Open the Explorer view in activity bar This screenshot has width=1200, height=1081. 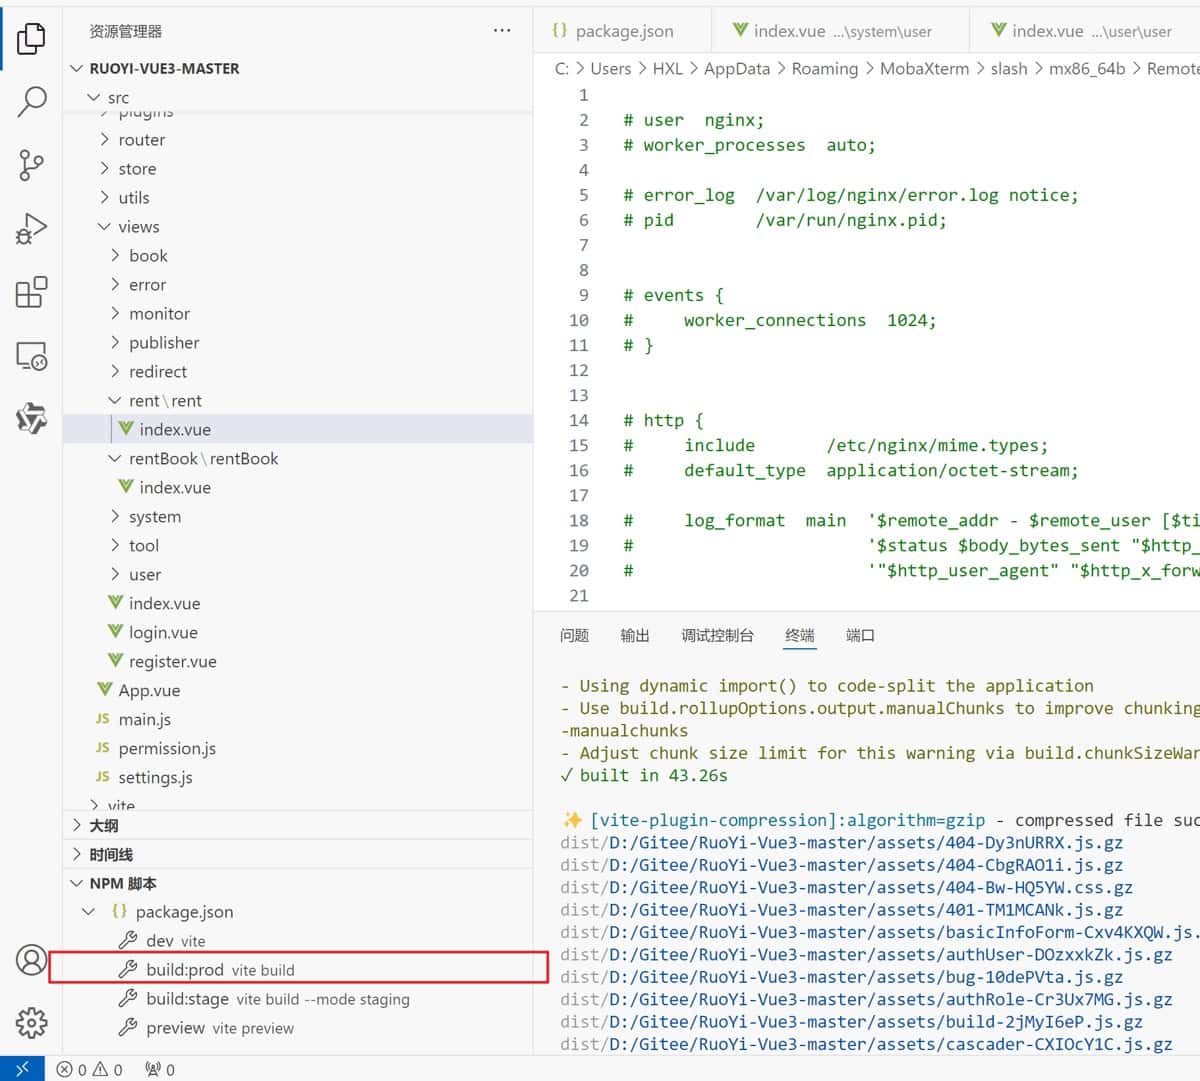pyautogui.click(x=31, y=38)
